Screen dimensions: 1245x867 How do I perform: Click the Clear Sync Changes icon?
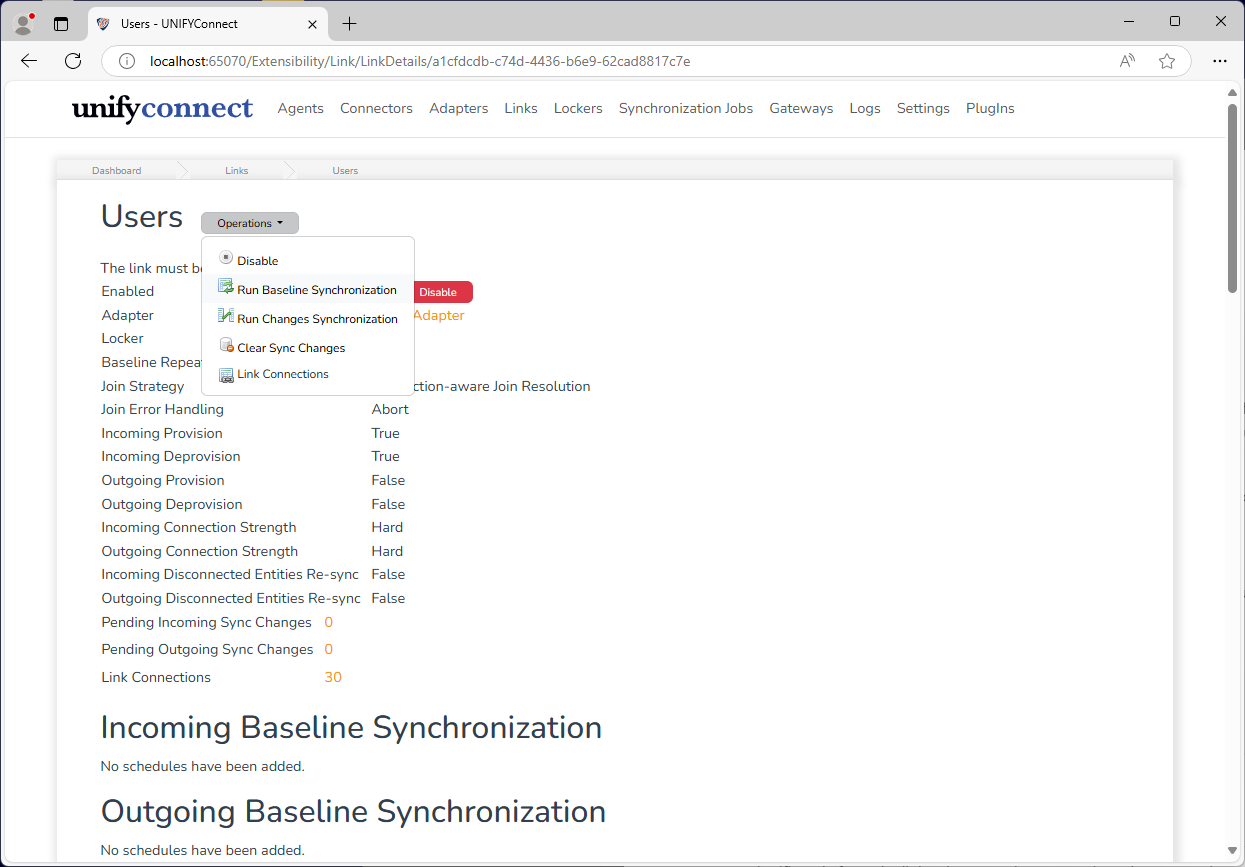coord(226,345)
